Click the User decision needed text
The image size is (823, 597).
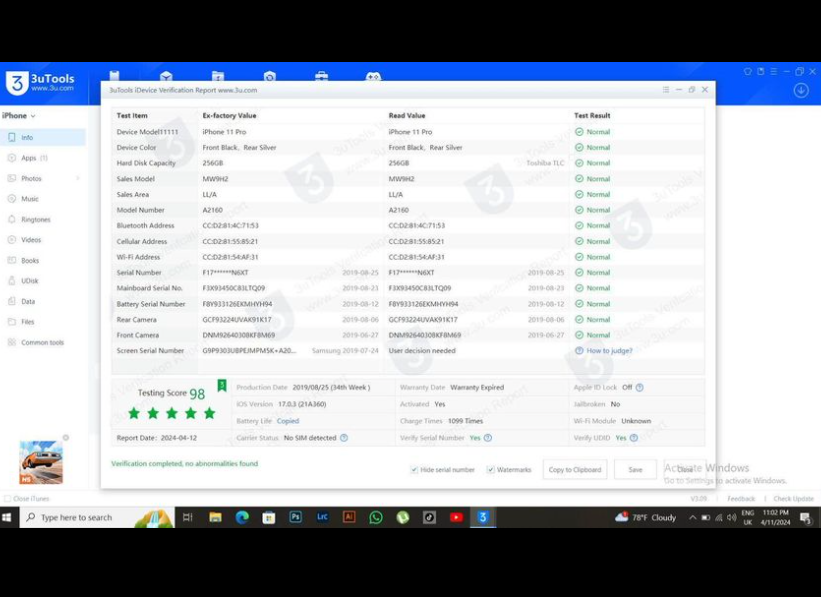422,351
